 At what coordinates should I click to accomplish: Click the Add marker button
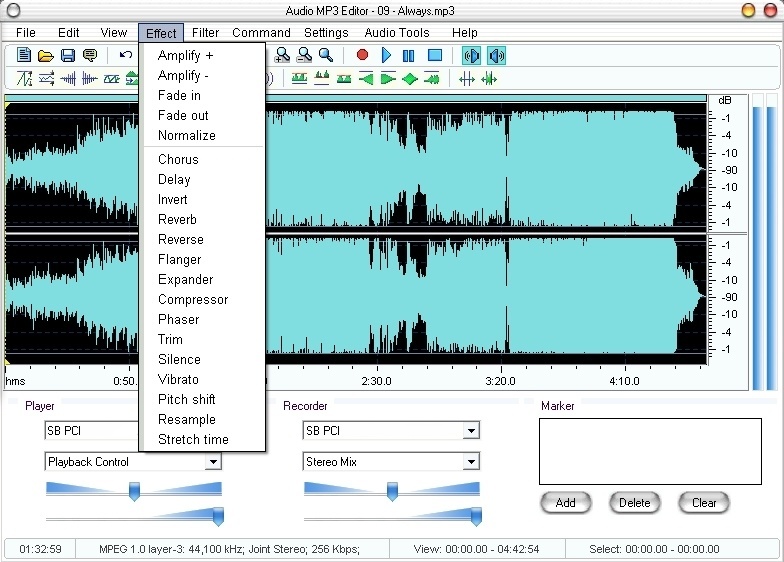(x=566, y=502)
